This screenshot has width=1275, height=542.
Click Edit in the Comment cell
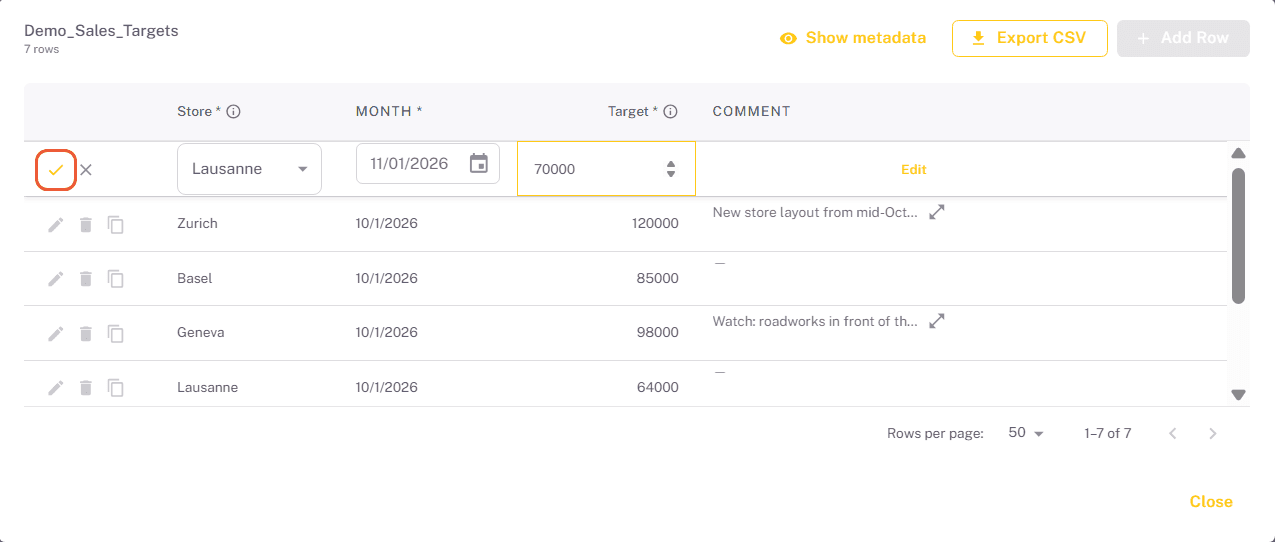[x=914, y=170]
